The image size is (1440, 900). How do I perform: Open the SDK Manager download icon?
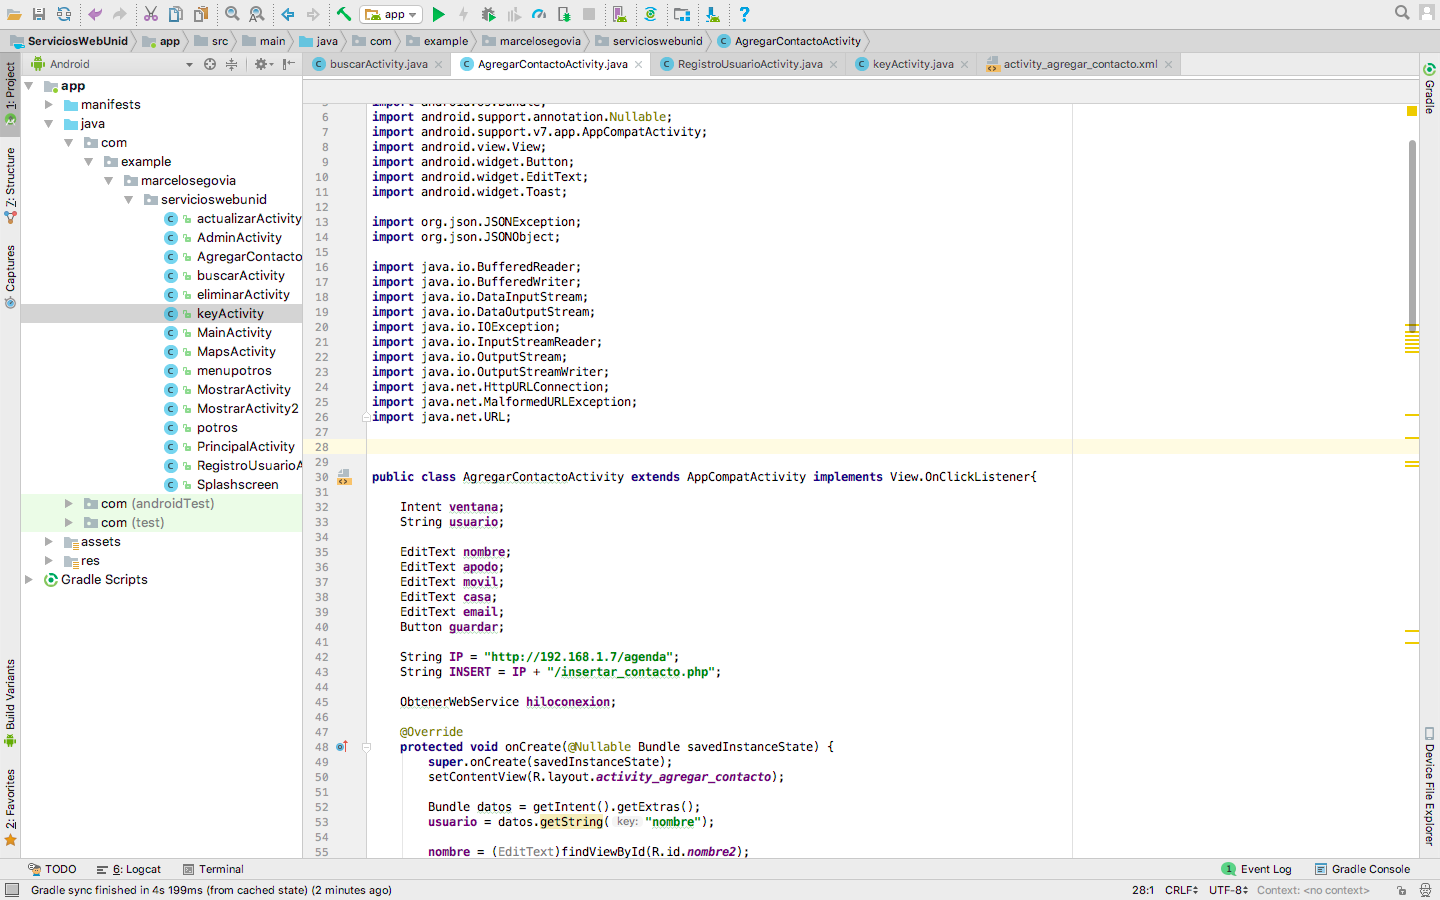pos(712,14)
